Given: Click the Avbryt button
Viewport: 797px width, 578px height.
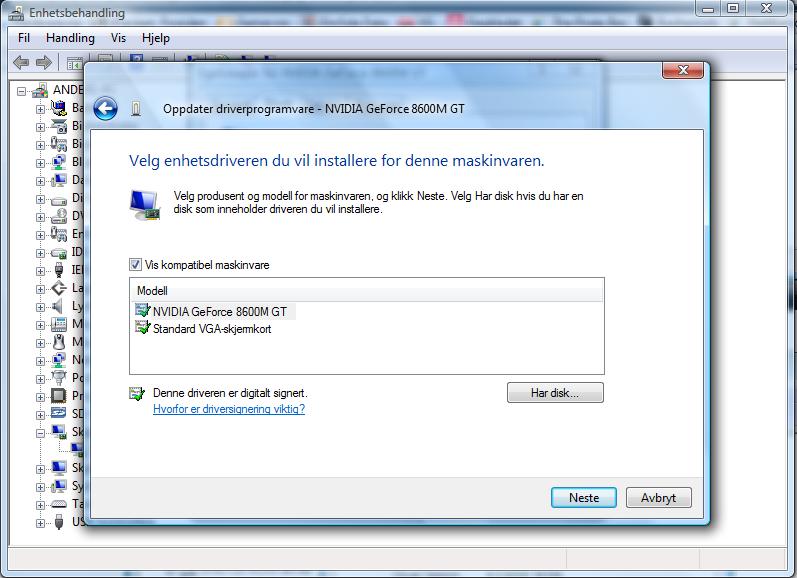Looking at the screenshot, I should pos(658,498).
